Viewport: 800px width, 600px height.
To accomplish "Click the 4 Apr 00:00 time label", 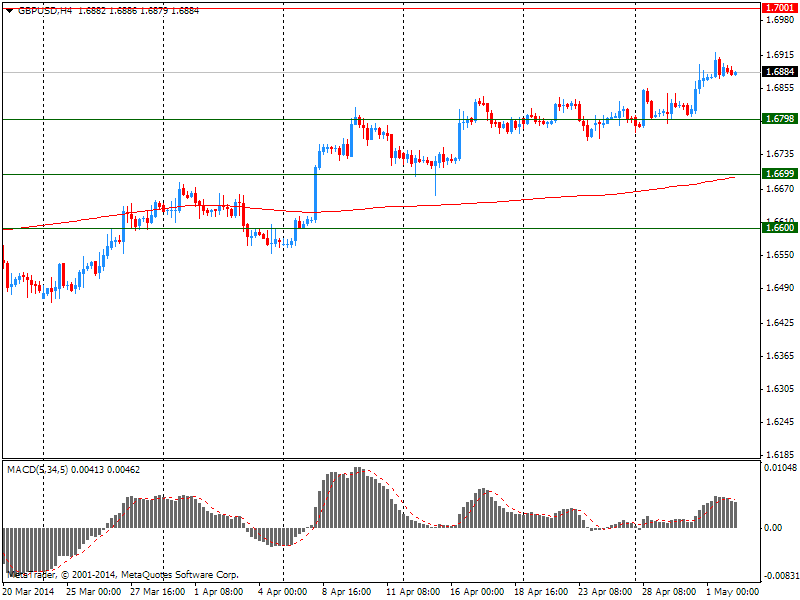I will [283, 592].
